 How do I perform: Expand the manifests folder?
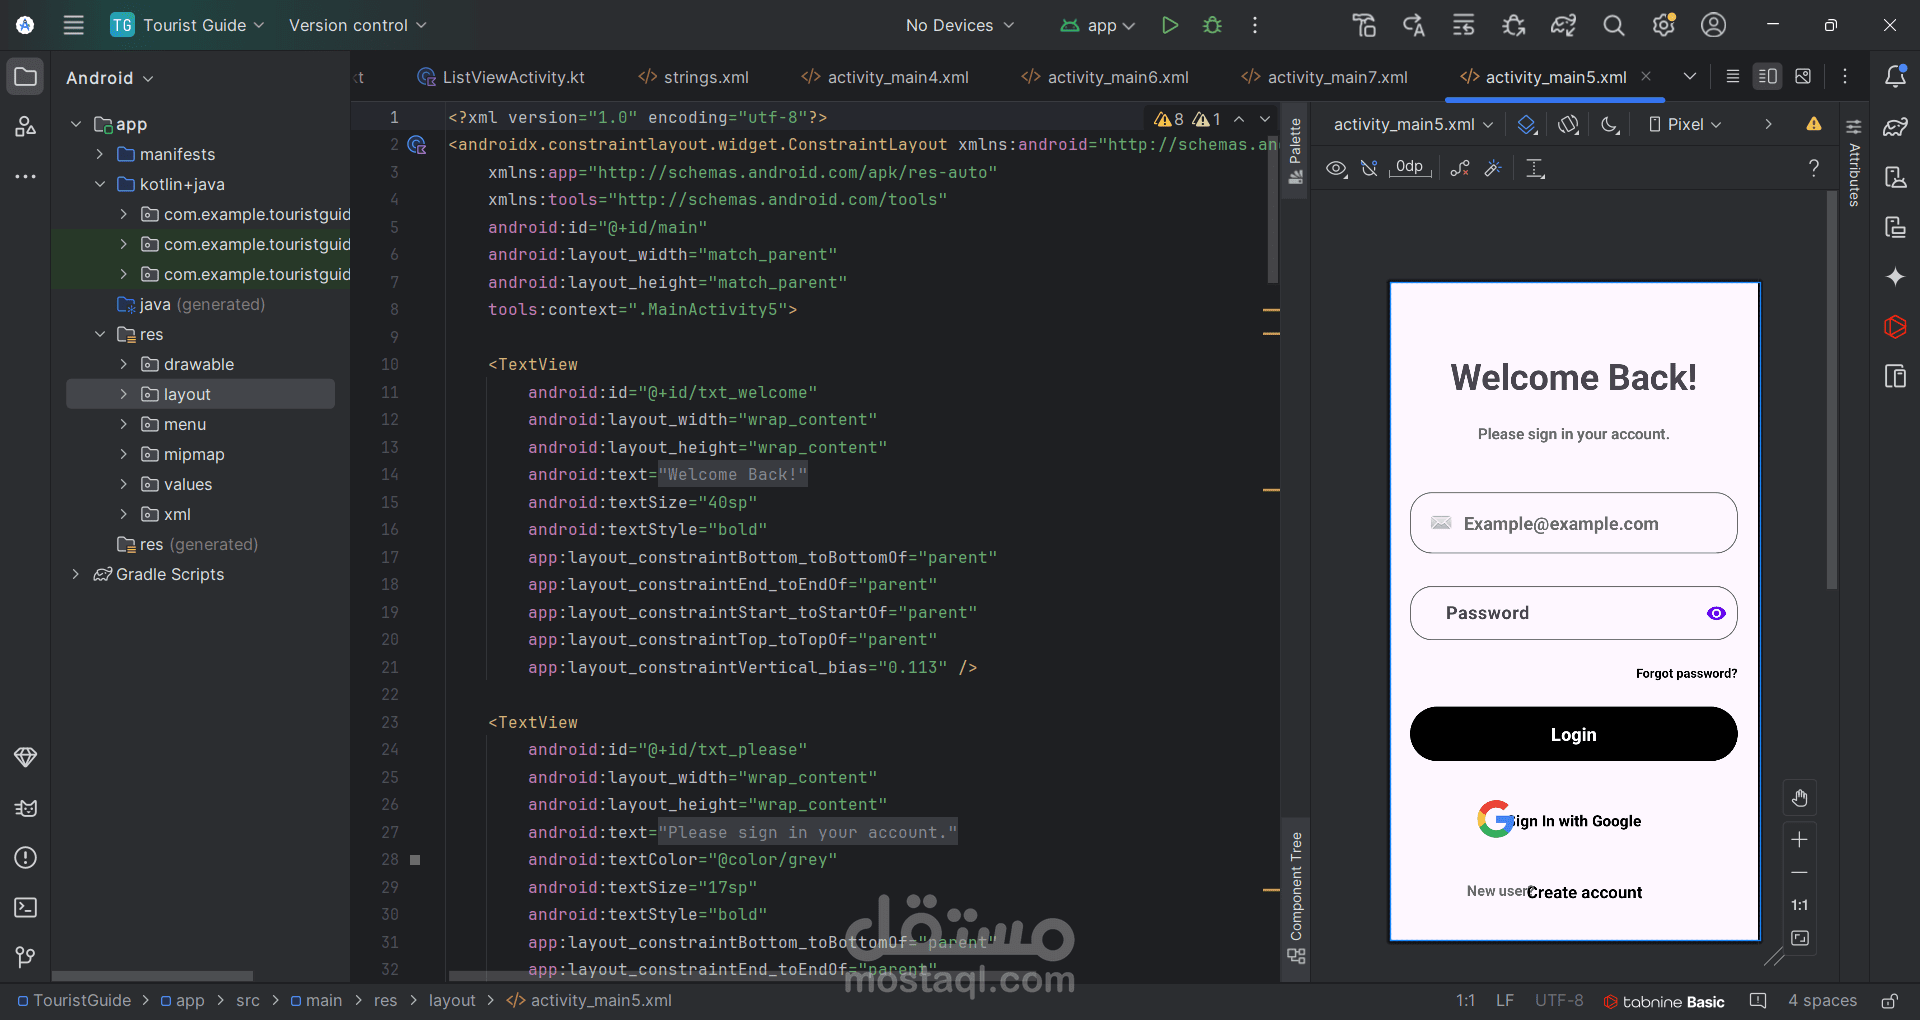coord(100,154)
